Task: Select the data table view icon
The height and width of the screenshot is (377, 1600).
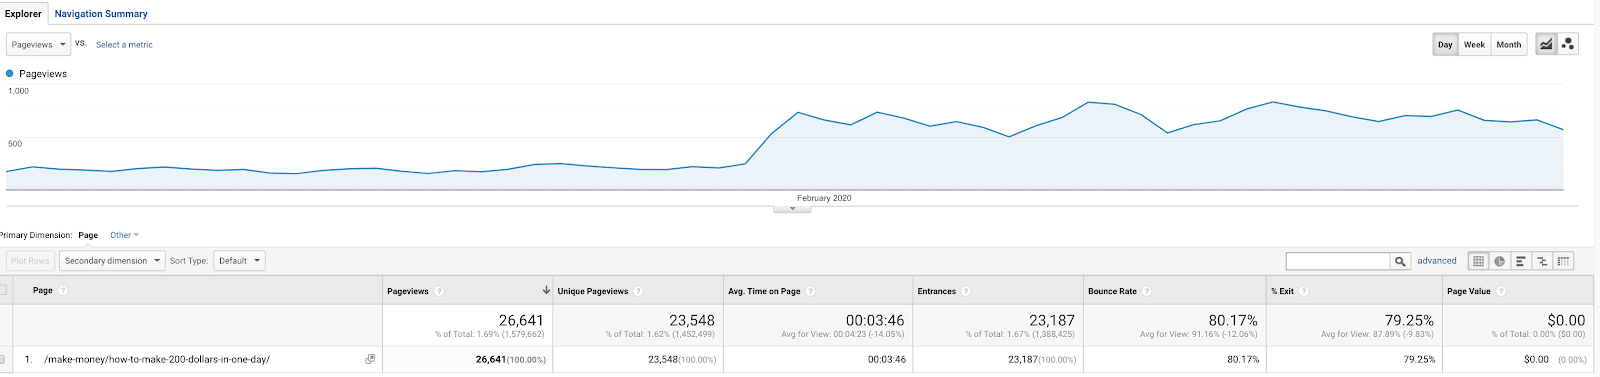Action: pos(1478,261)
